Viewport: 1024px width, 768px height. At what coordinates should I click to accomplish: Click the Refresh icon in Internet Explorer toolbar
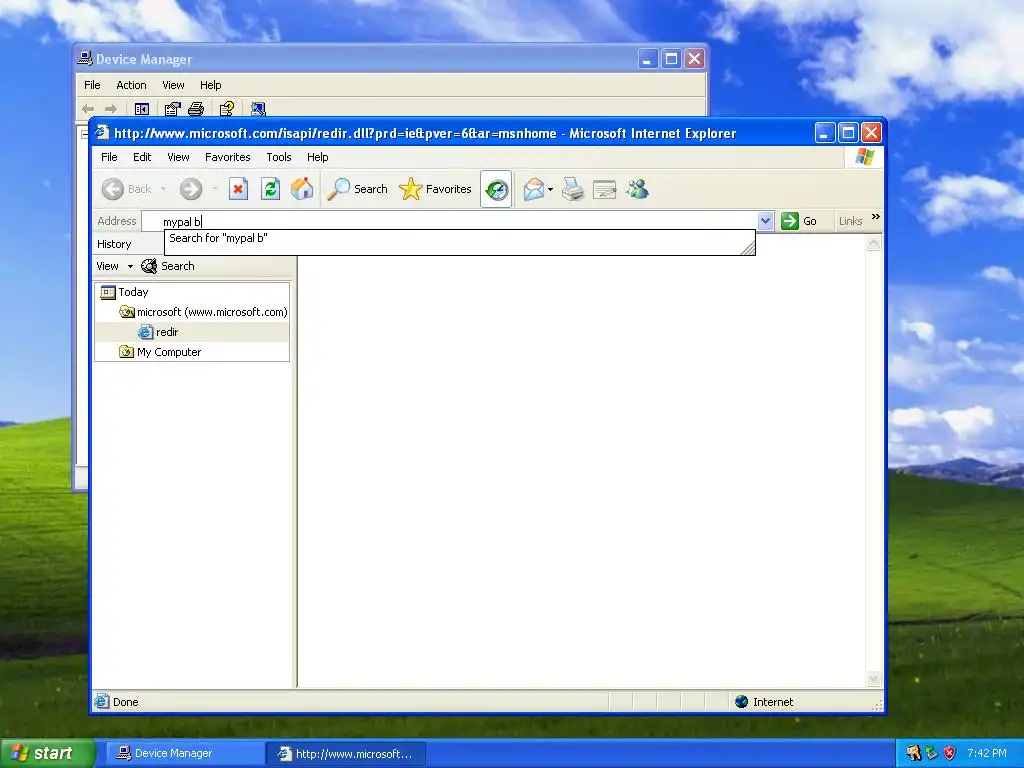pyautogui.click(x=270, y=189)
